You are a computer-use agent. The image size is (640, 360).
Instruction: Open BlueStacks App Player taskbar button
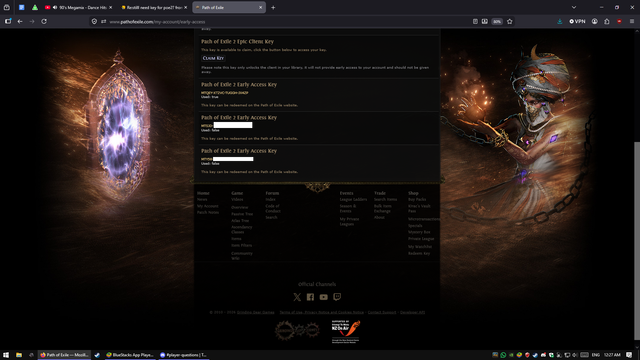(x=130, y=355)
